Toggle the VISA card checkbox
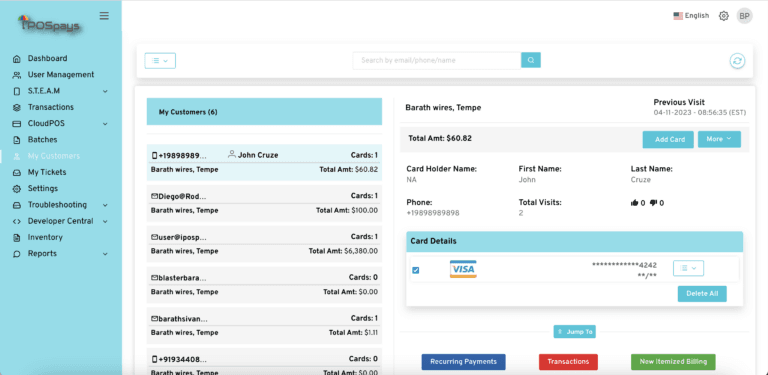The height and width of the screenshot is (375, 768). tap(416, 270)
